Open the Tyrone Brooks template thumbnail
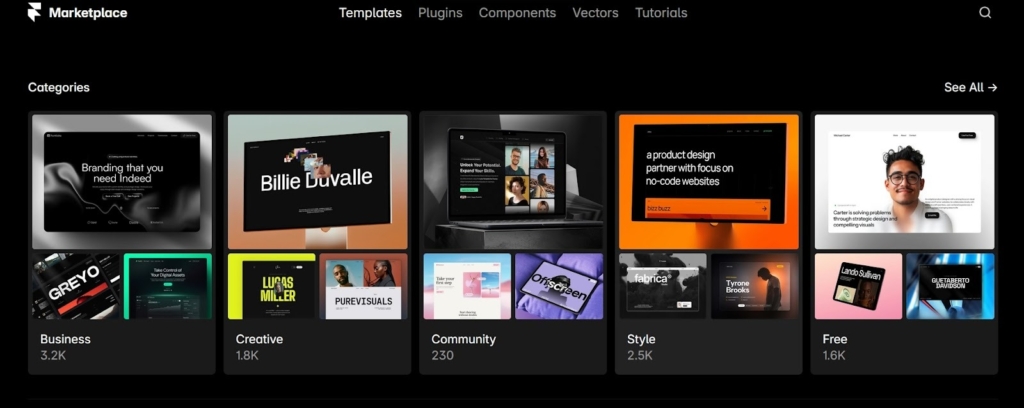 pyautogui.click(x=755, y=286)
